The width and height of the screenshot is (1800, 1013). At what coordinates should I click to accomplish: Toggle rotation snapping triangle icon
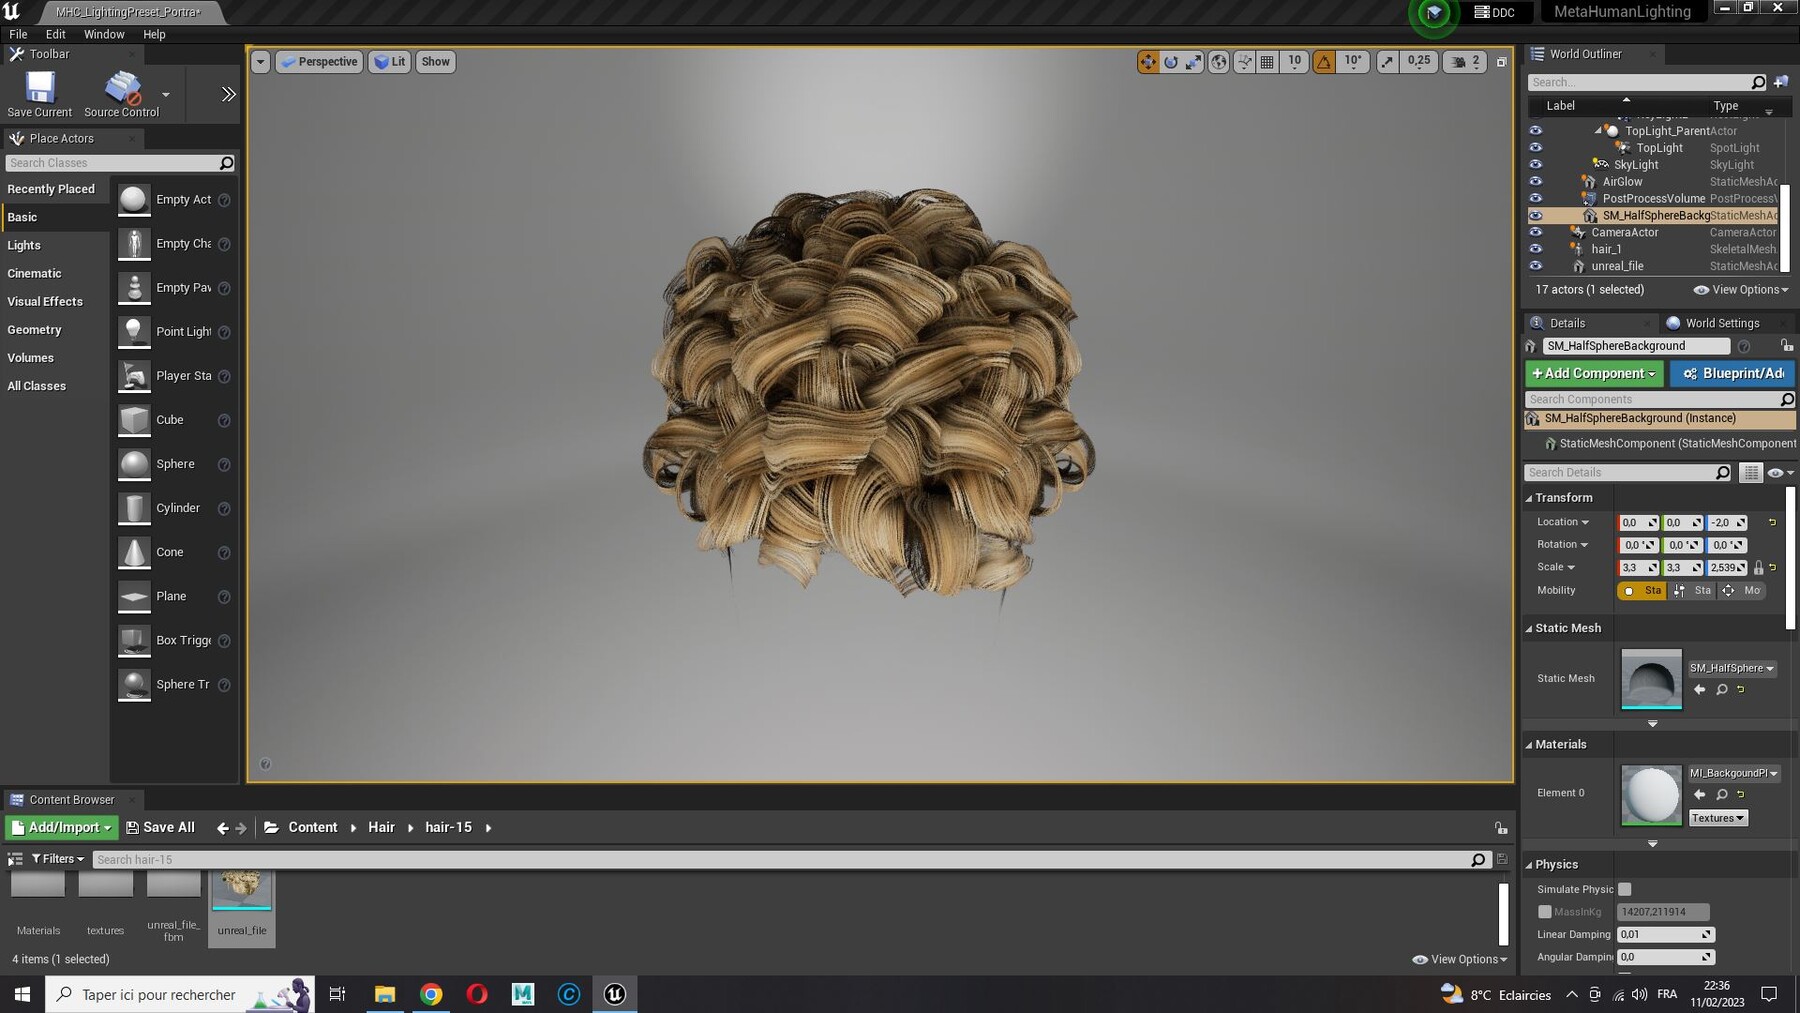[1325, 61]
